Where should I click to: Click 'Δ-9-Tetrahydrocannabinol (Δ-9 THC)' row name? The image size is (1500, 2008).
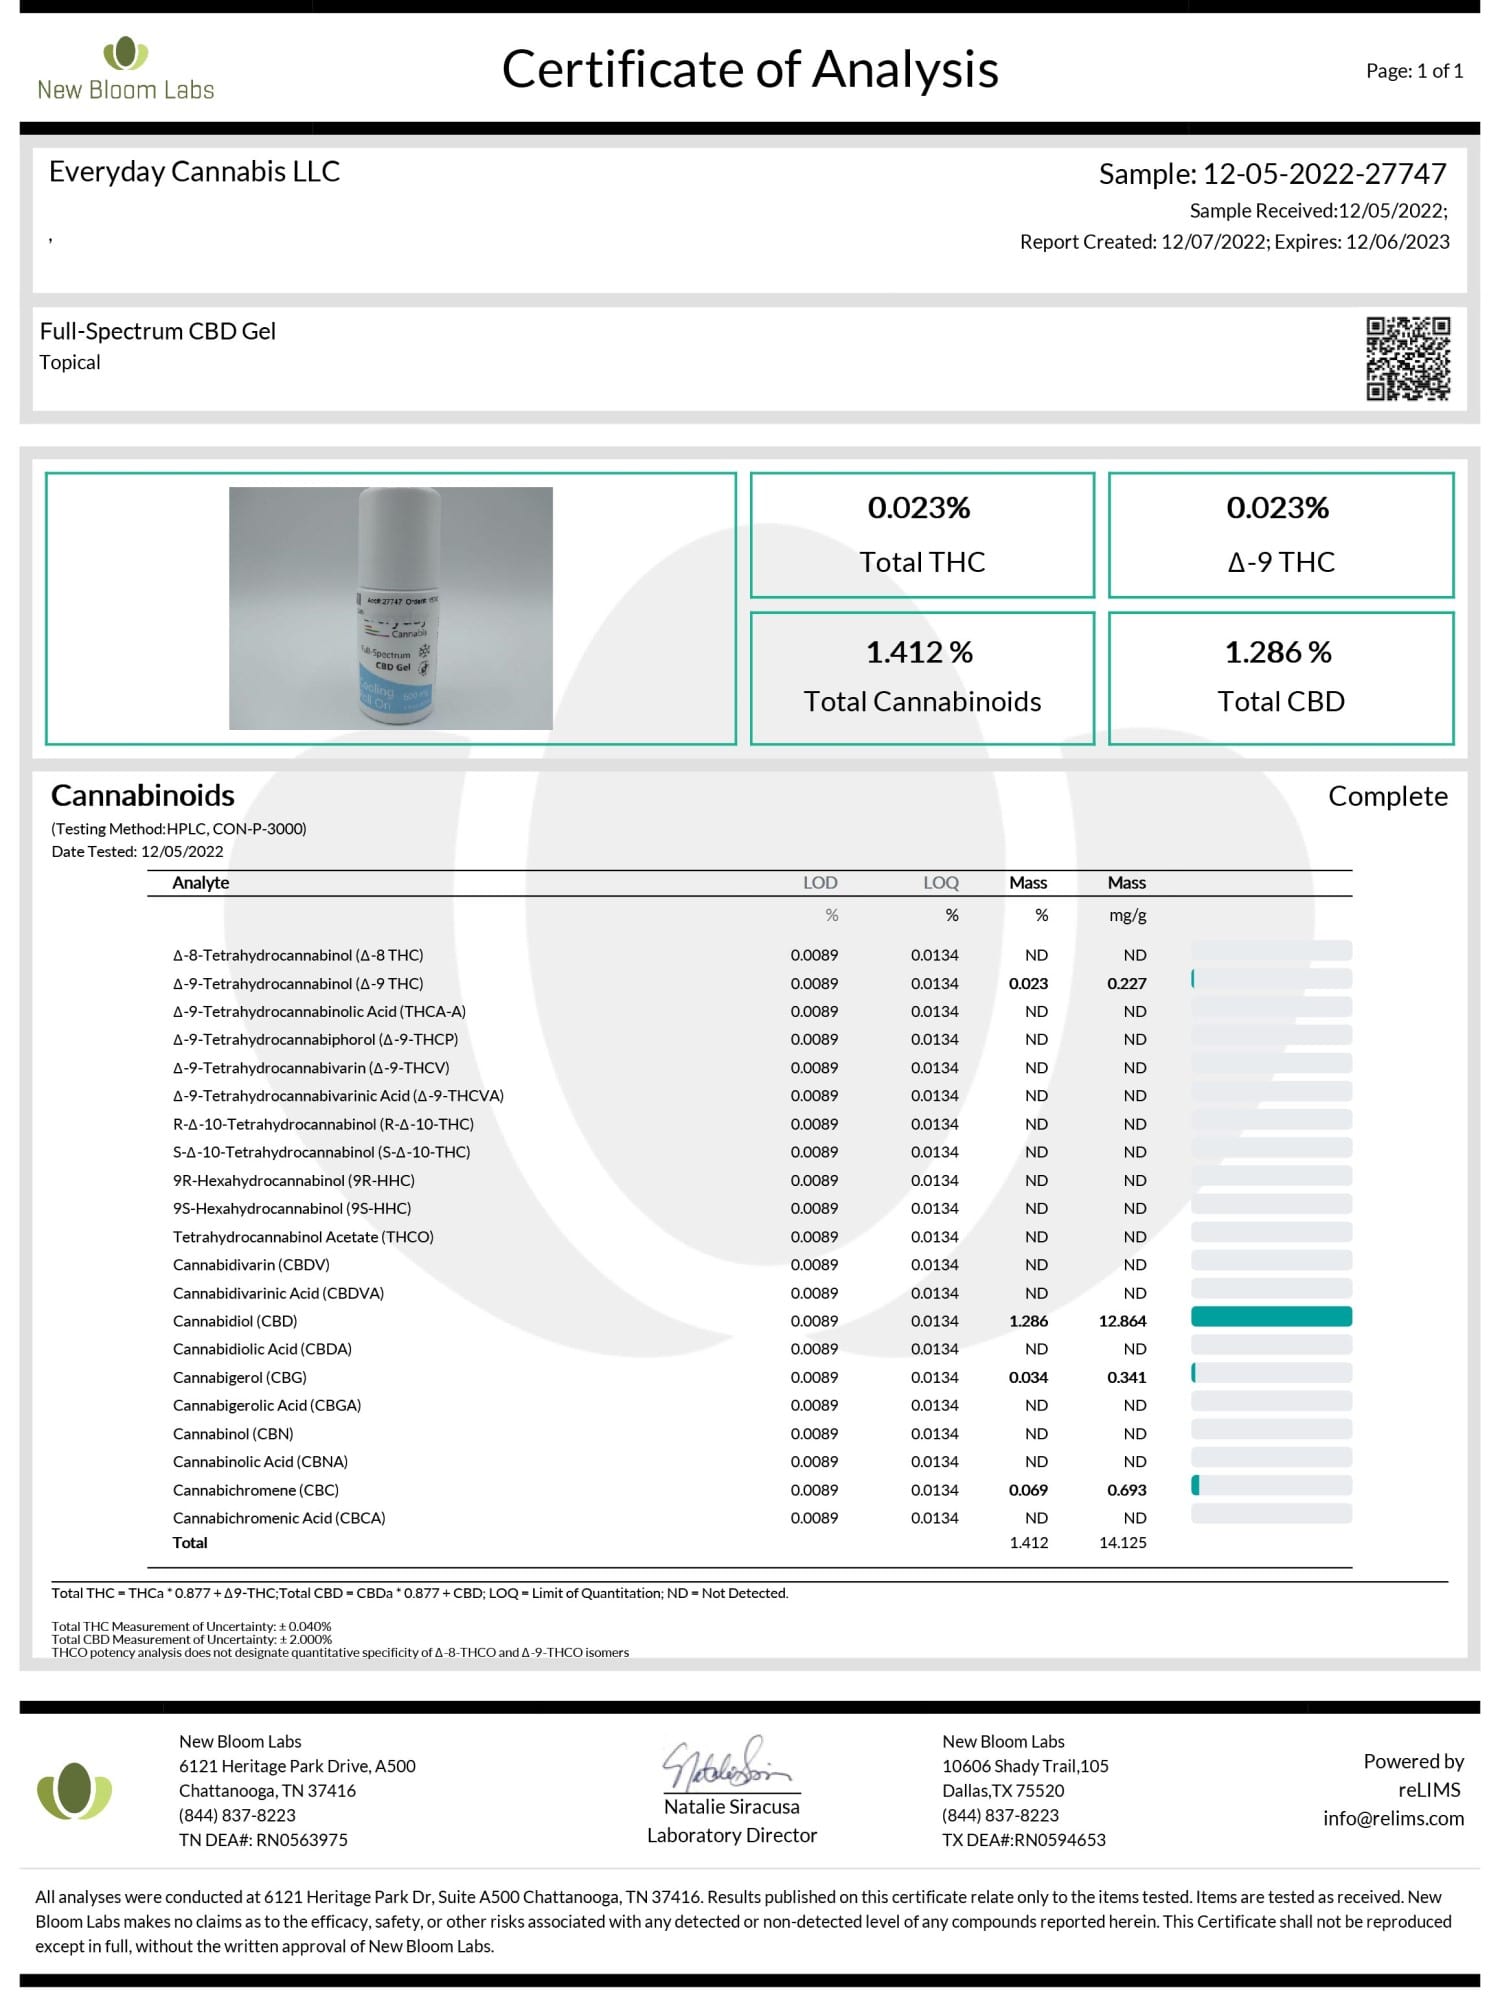click(x=298, y=984)
